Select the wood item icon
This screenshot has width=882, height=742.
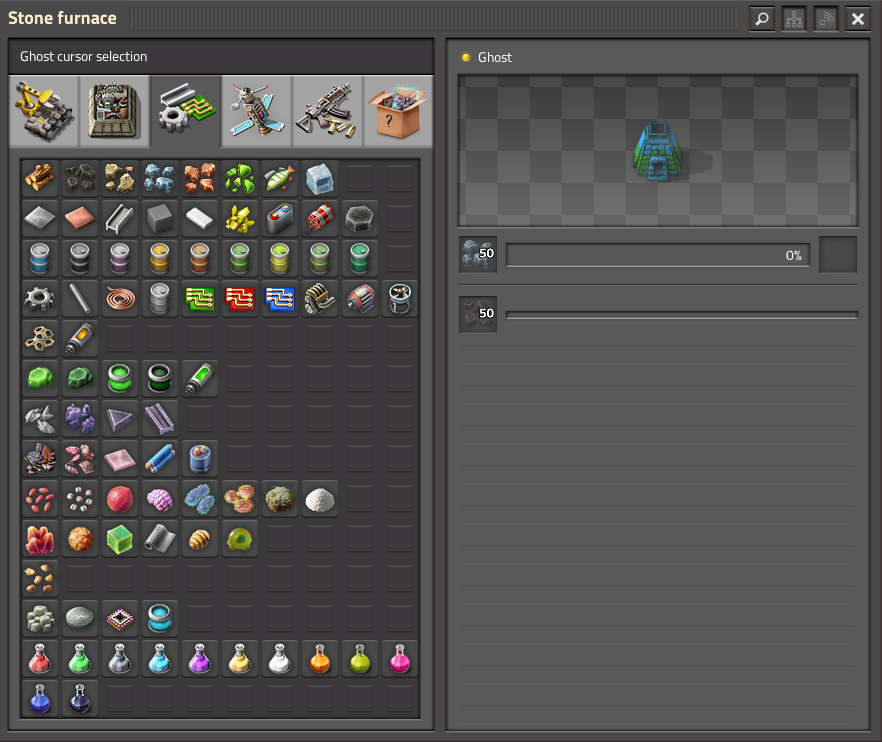tap(40, 179)
